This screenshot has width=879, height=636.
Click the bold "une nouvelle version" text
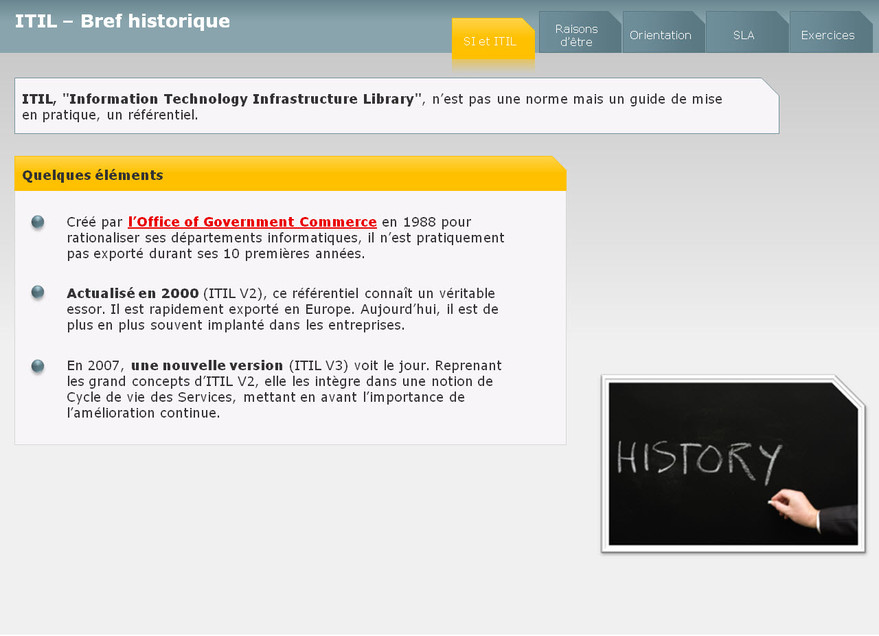click(x=207, y=365)
